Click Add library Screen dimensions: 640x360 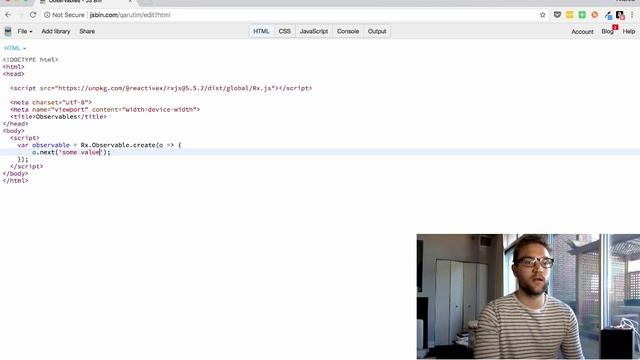coord(56,31)
